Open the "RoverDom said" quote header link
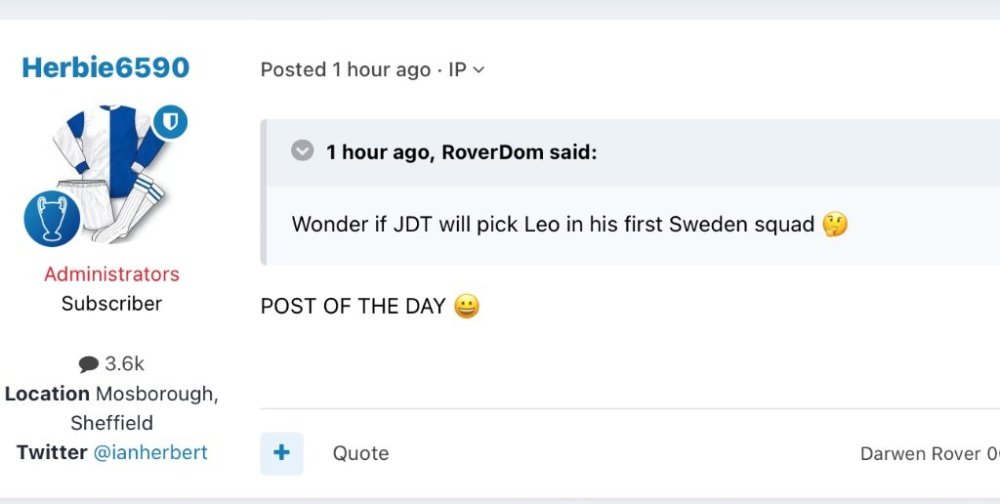The height and width of the screenshot is (504, 1000). click(x=461, y=152)
